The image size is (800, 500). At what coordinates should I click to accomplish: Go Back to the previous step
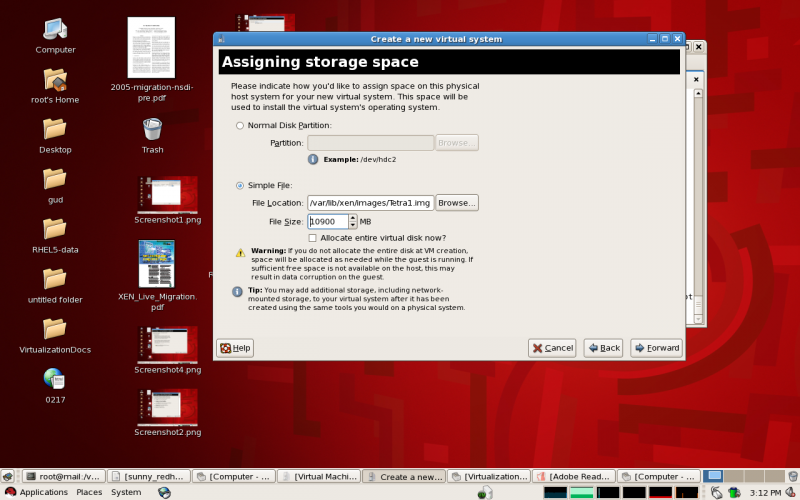(604, 348)
